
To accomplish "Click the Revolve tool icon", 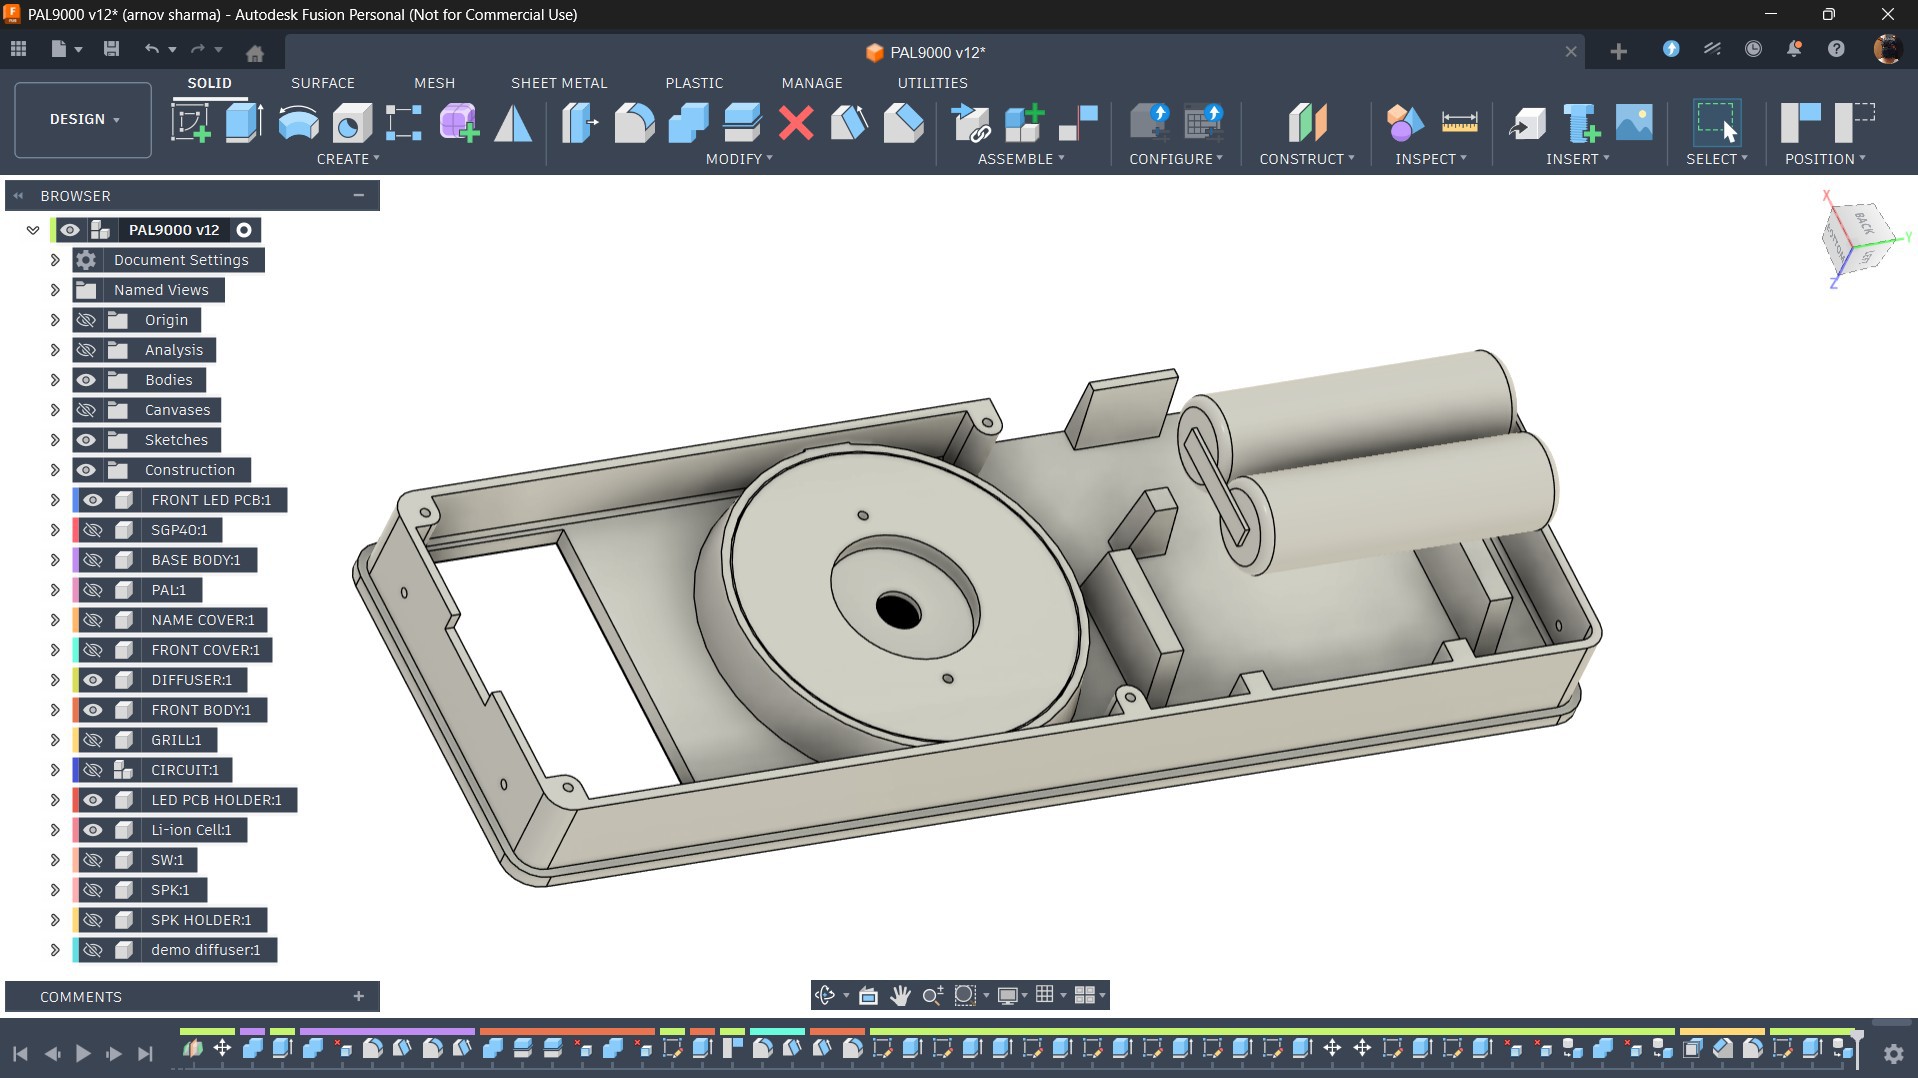I will (x=298, y=123).
